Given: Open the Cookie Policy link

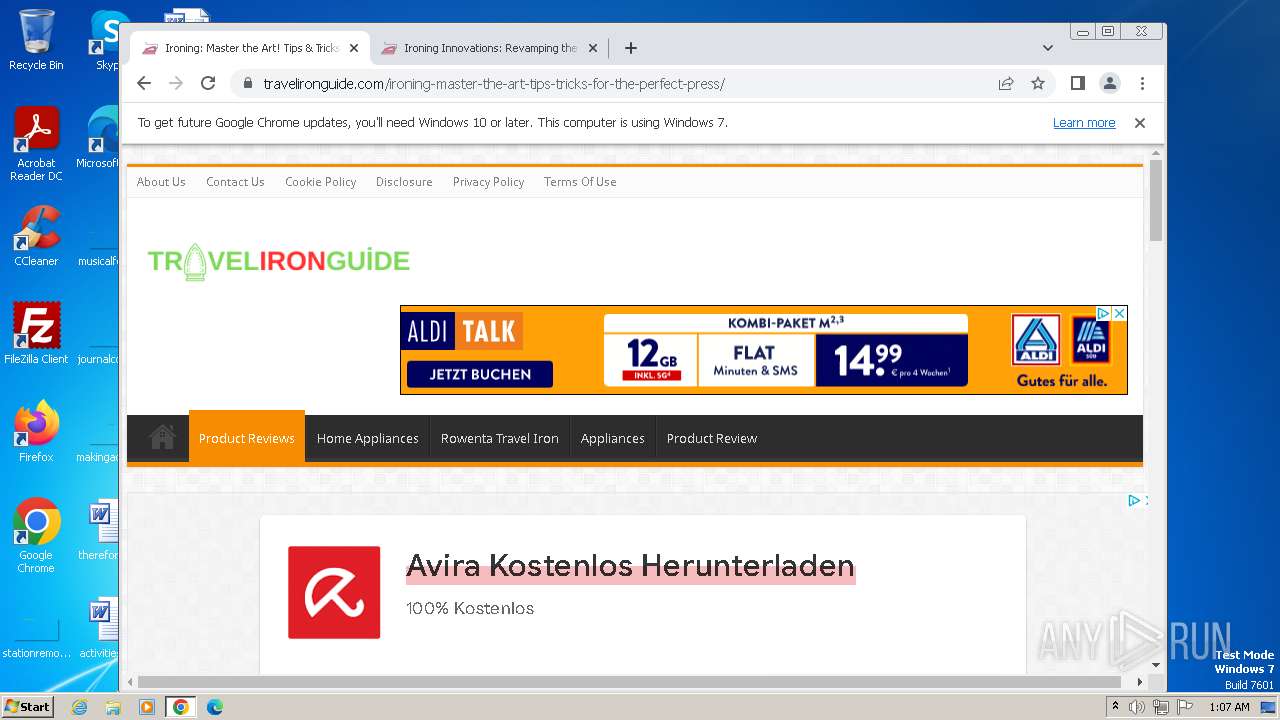Looking at the screenshot, I should pyautogui.click(x=320, y=182).
